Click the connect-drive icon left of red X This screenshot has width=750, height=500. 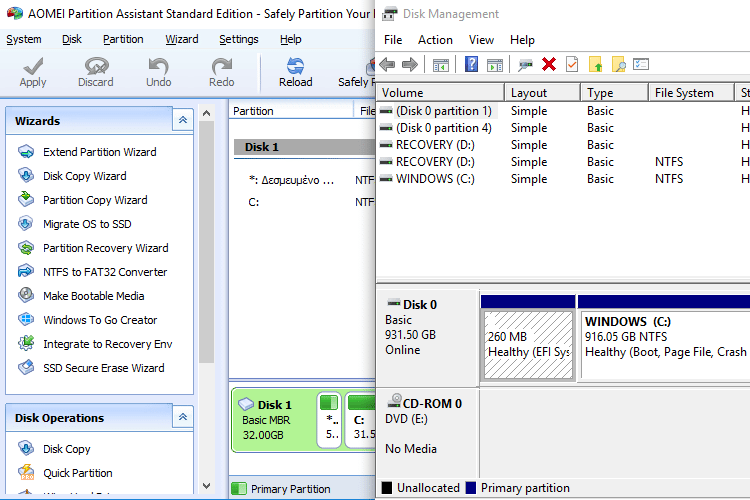(525, 65)
